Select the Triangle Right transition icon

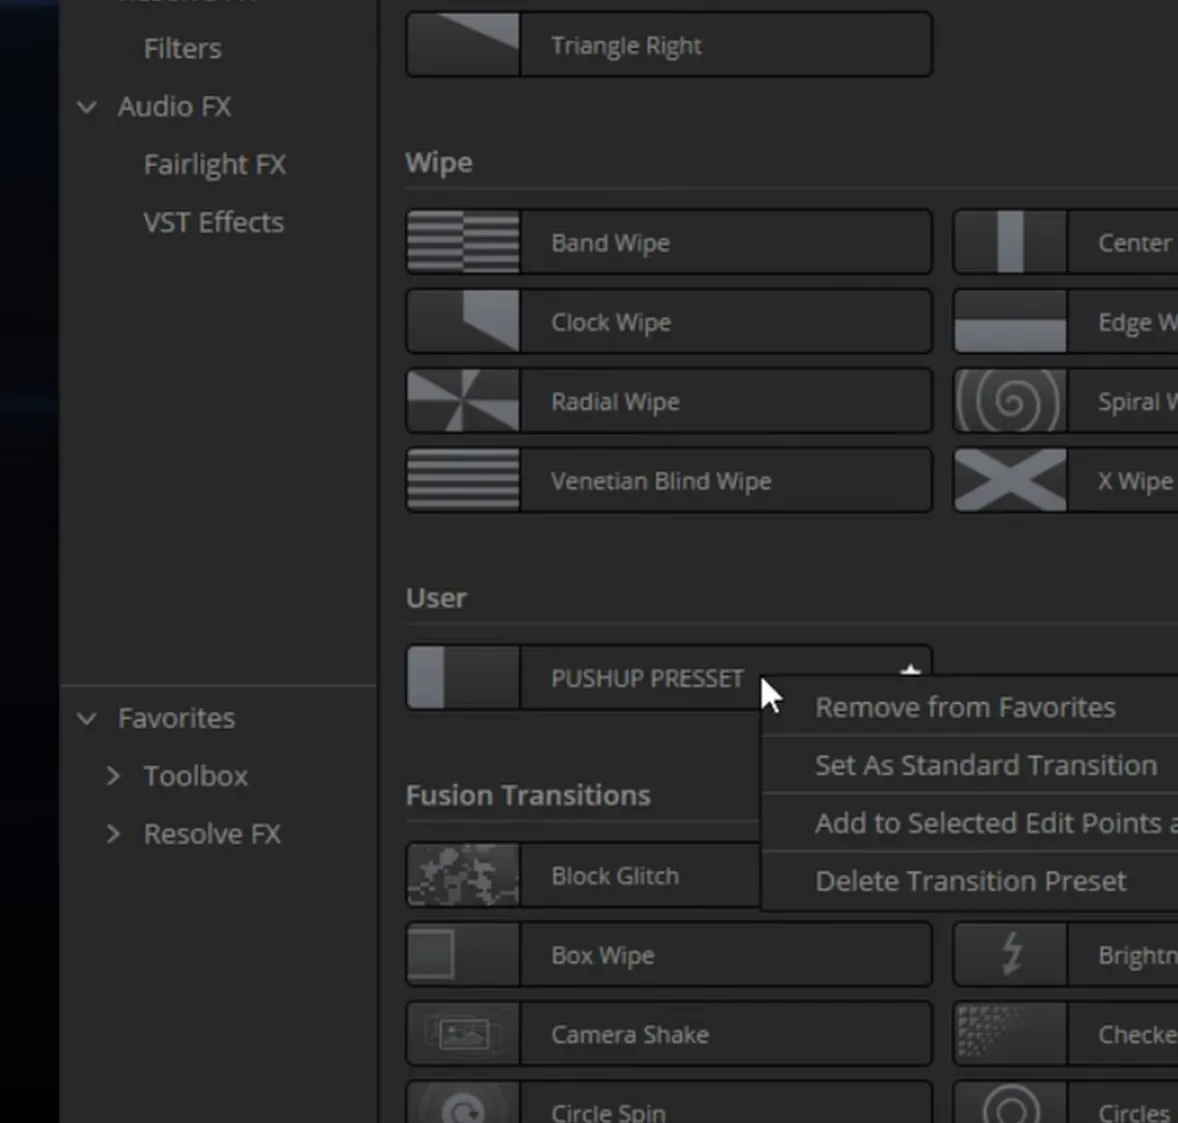click(x=464, y=44)
